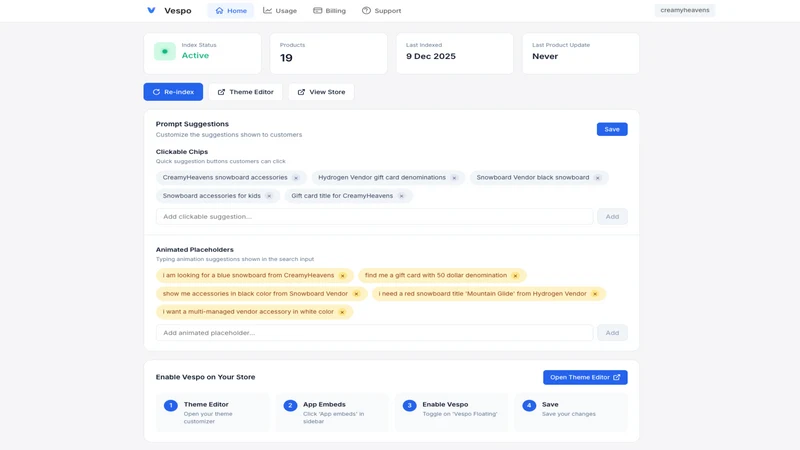Click step 4 Save circle
The height and width of the screenshot is (450, 800).
[x=529, y=406]
